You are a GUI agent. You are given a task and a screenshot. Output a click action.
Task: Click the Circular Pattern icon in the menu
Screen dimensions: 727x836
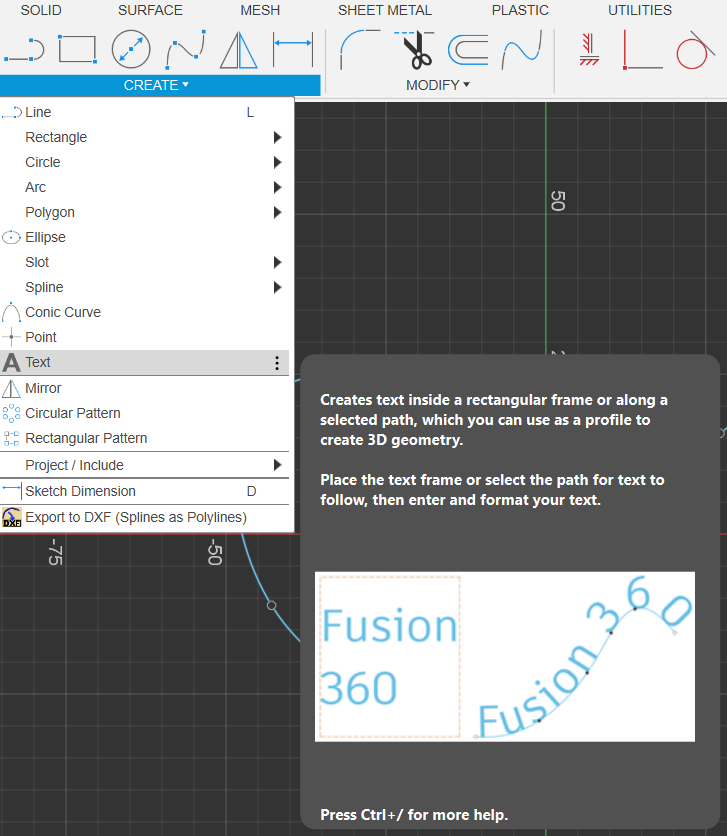[11, 413]
